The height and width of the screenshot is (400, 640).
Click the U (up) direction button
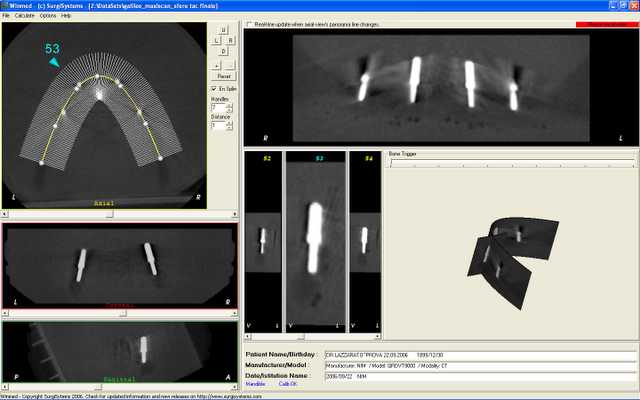tap(223, 30)
